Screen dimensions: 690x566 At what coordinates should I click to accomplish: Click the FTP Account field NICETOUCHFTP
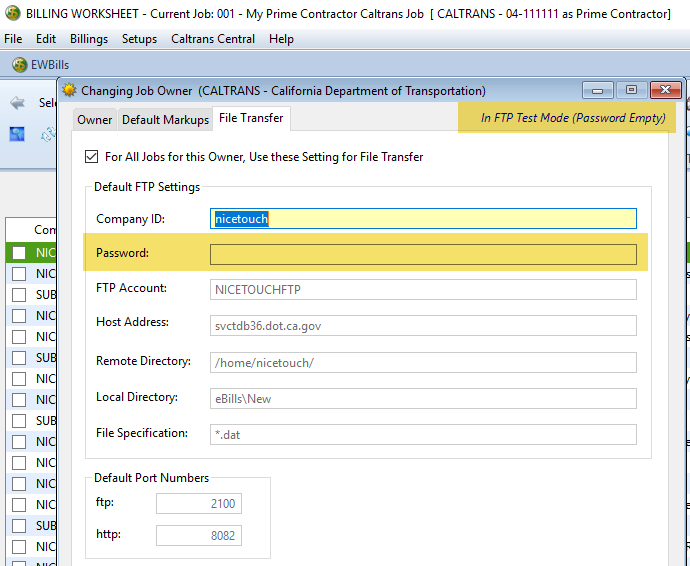click(x=423, y=290)
